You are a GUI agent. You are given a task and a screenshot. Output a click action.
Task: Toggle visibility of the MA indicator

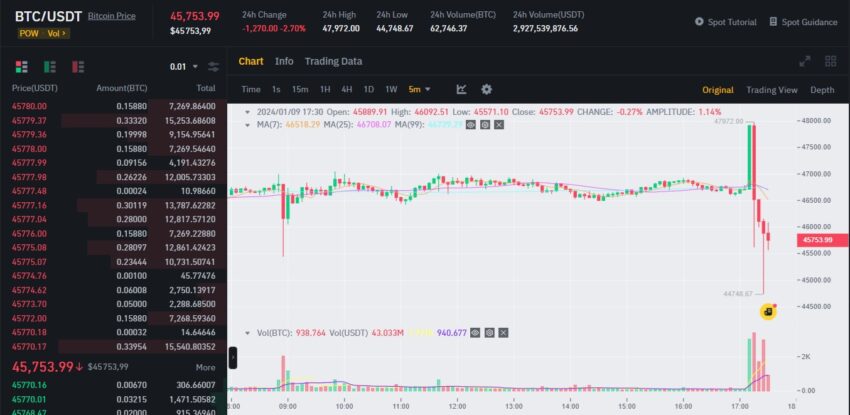point(471,125)
